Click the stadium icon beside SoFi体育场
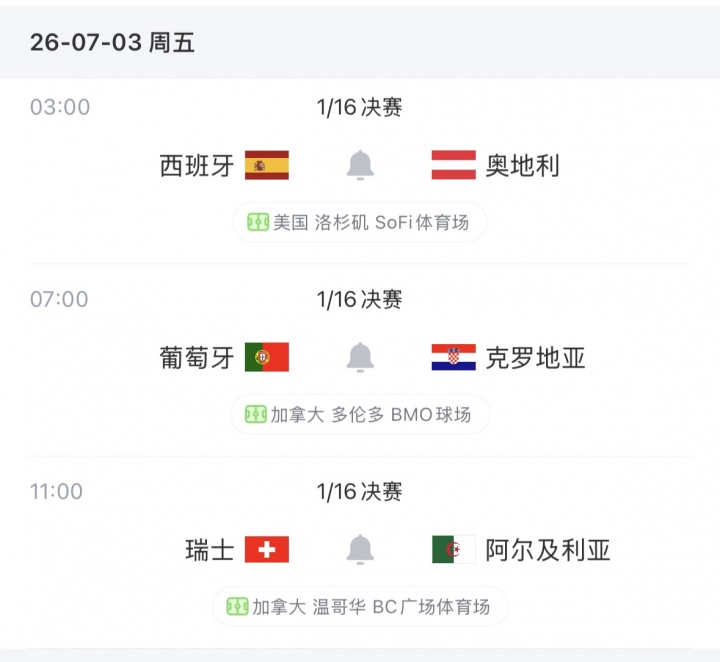The width and height of the screenshot is (720, 662). pyautogui.click(x=258, y=222)
